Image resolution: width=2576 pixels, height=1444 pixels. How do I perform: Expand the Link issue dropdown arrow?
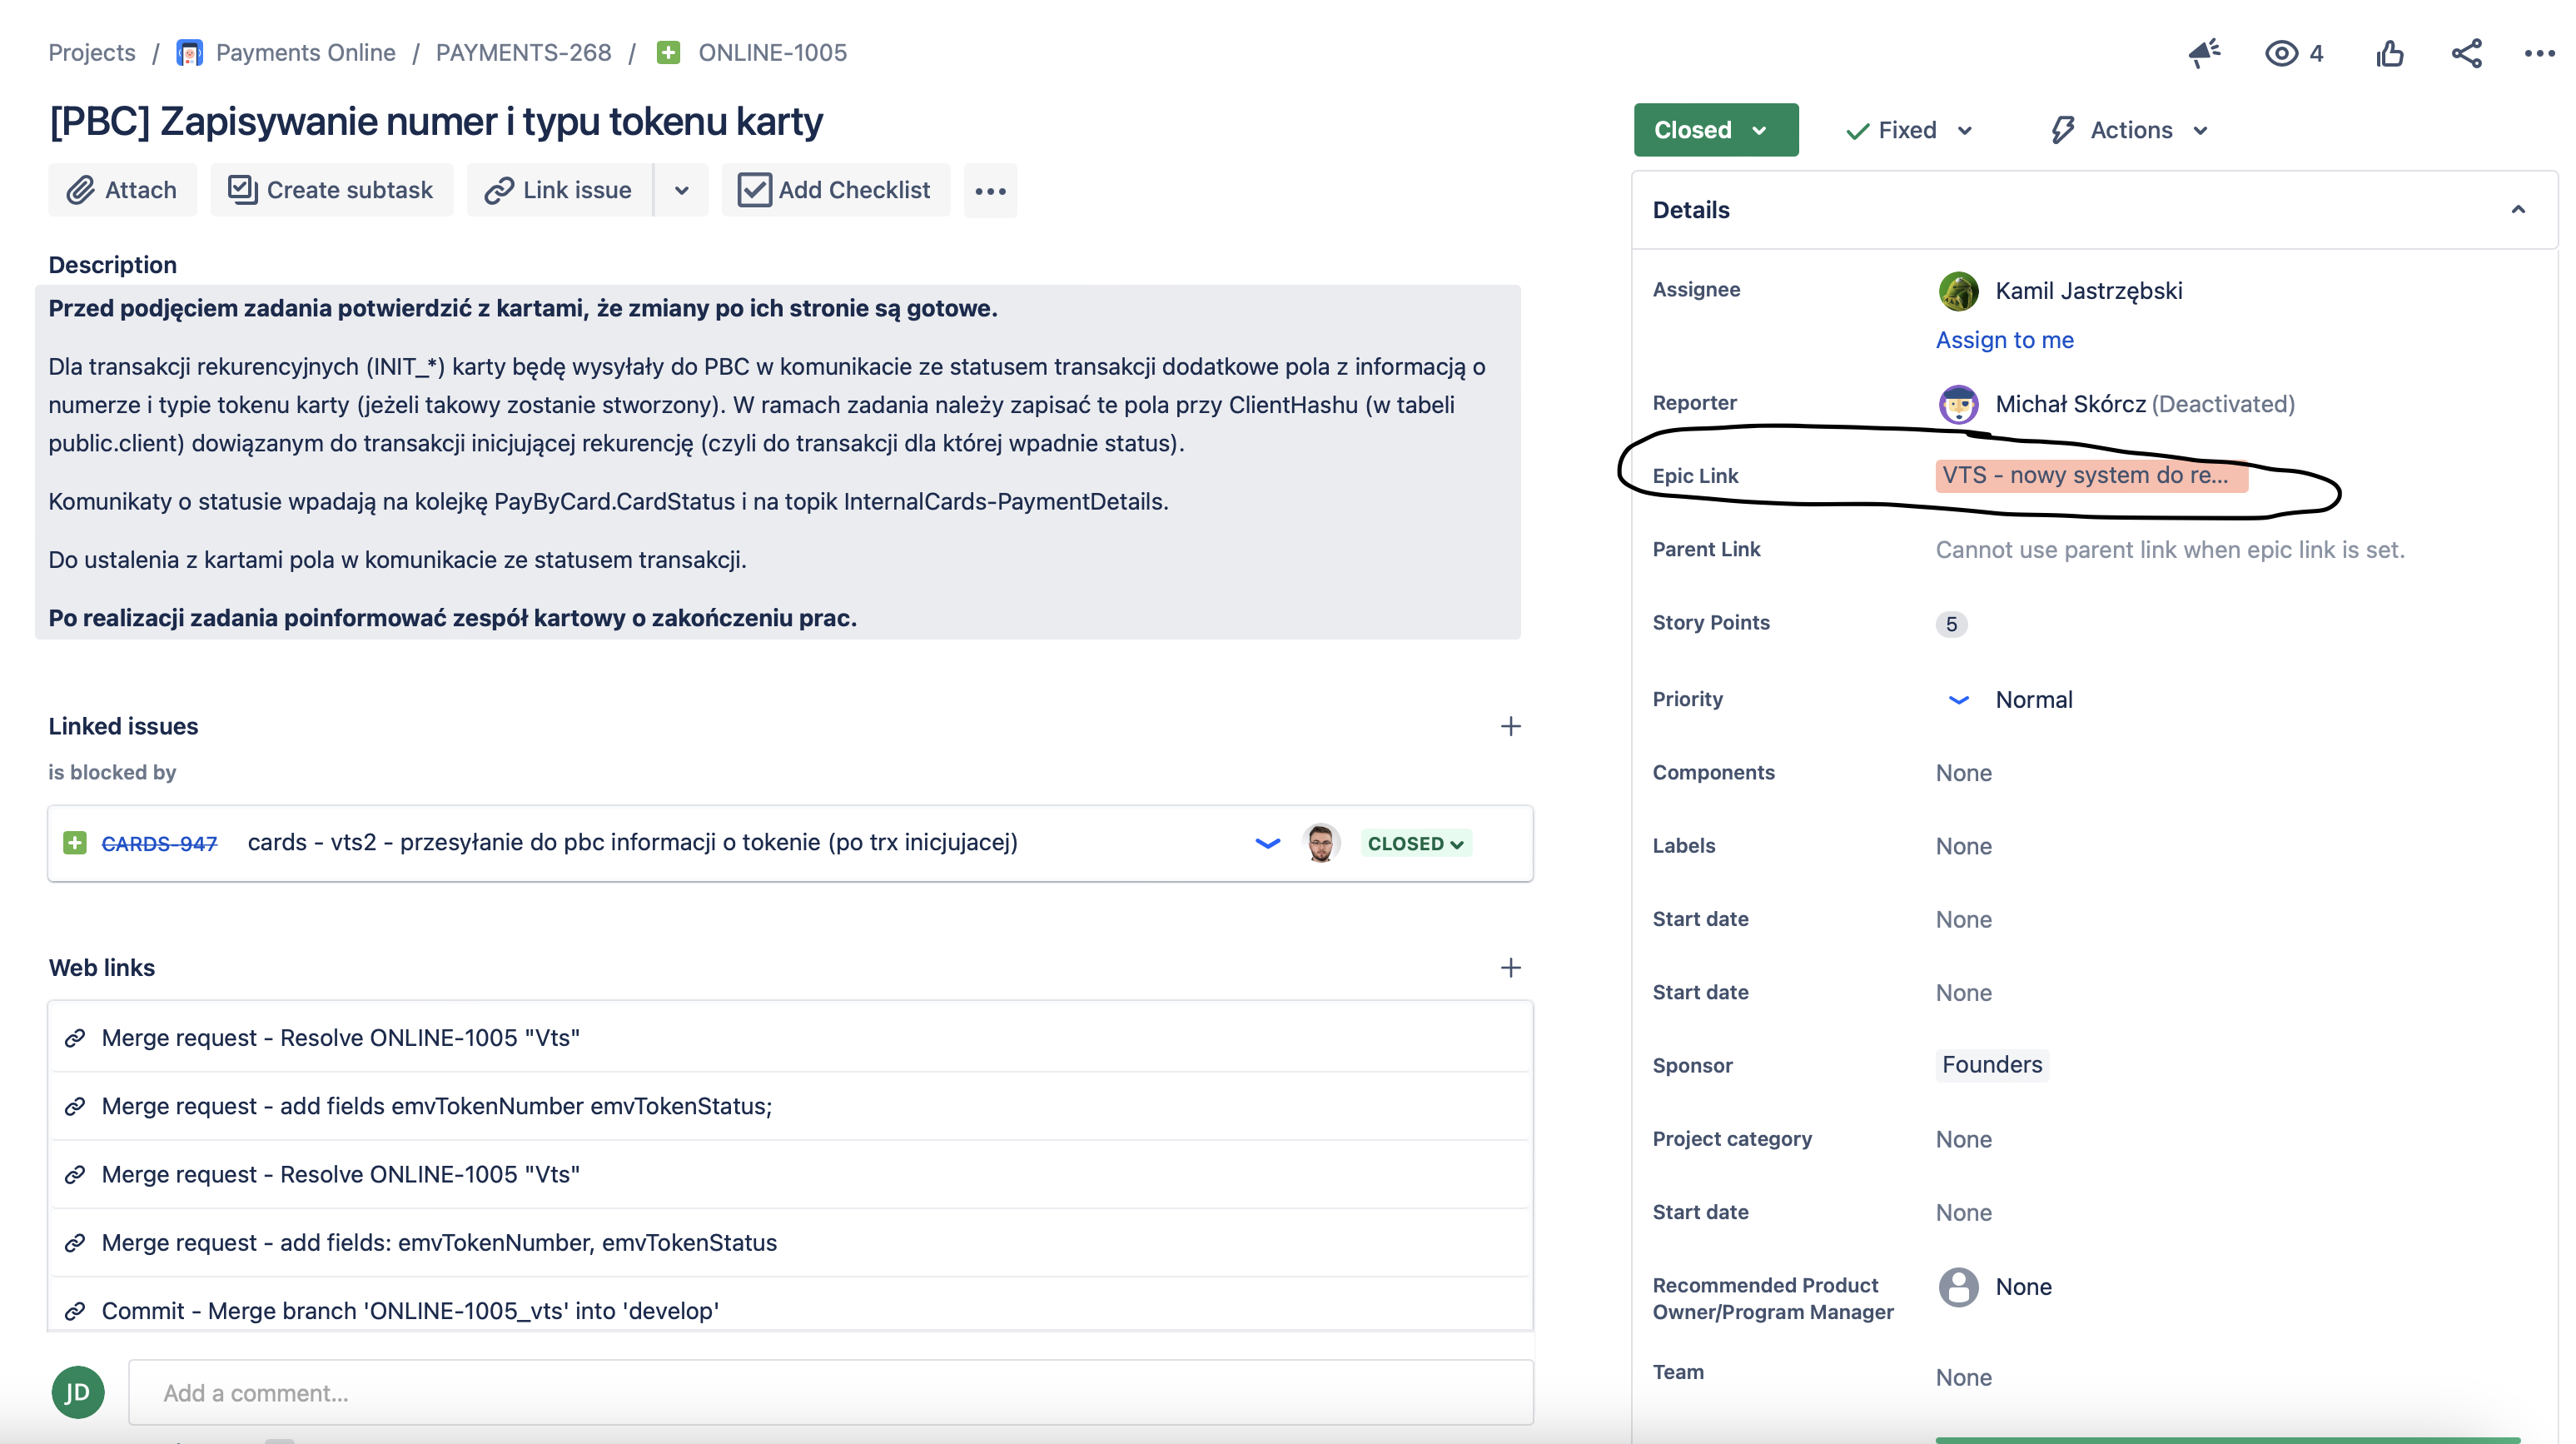tap(682, 190)
